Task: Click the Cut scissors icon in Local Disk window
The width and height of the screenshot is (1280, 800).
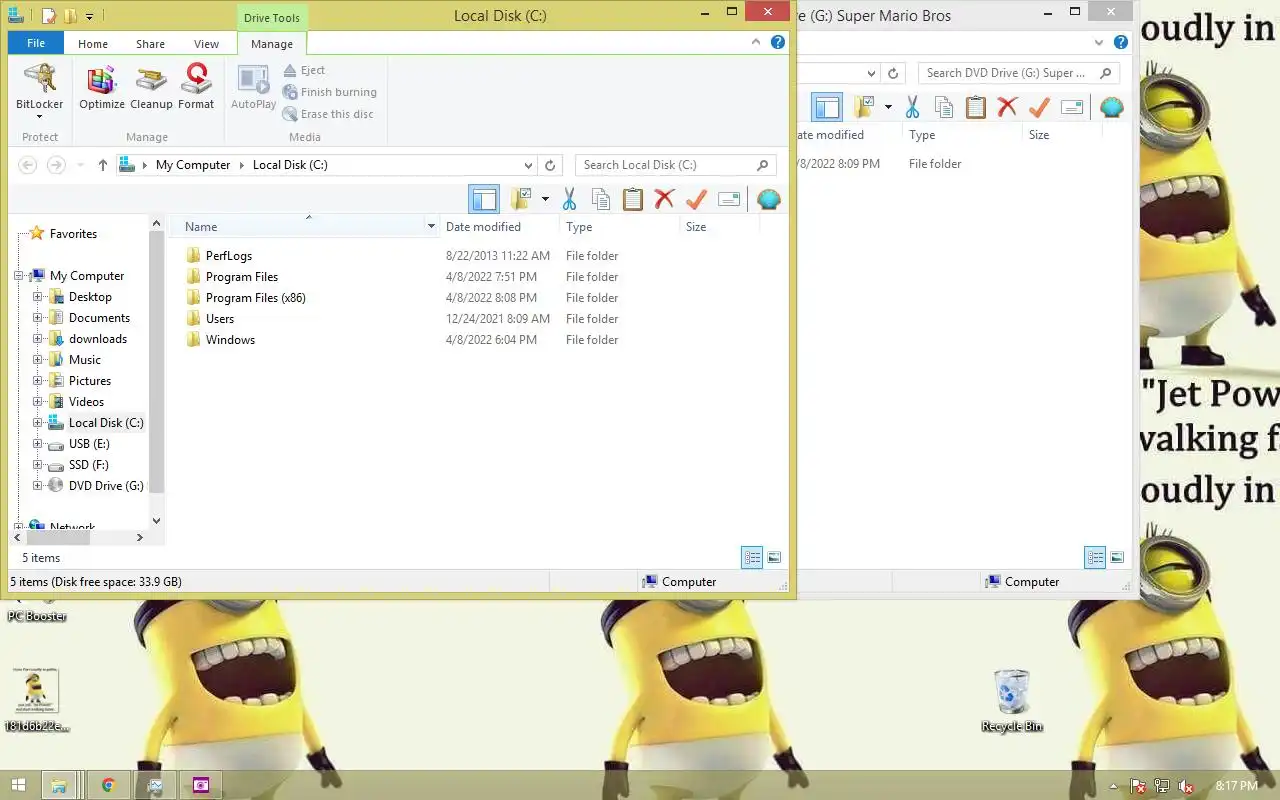Action: tap(569, 199)
